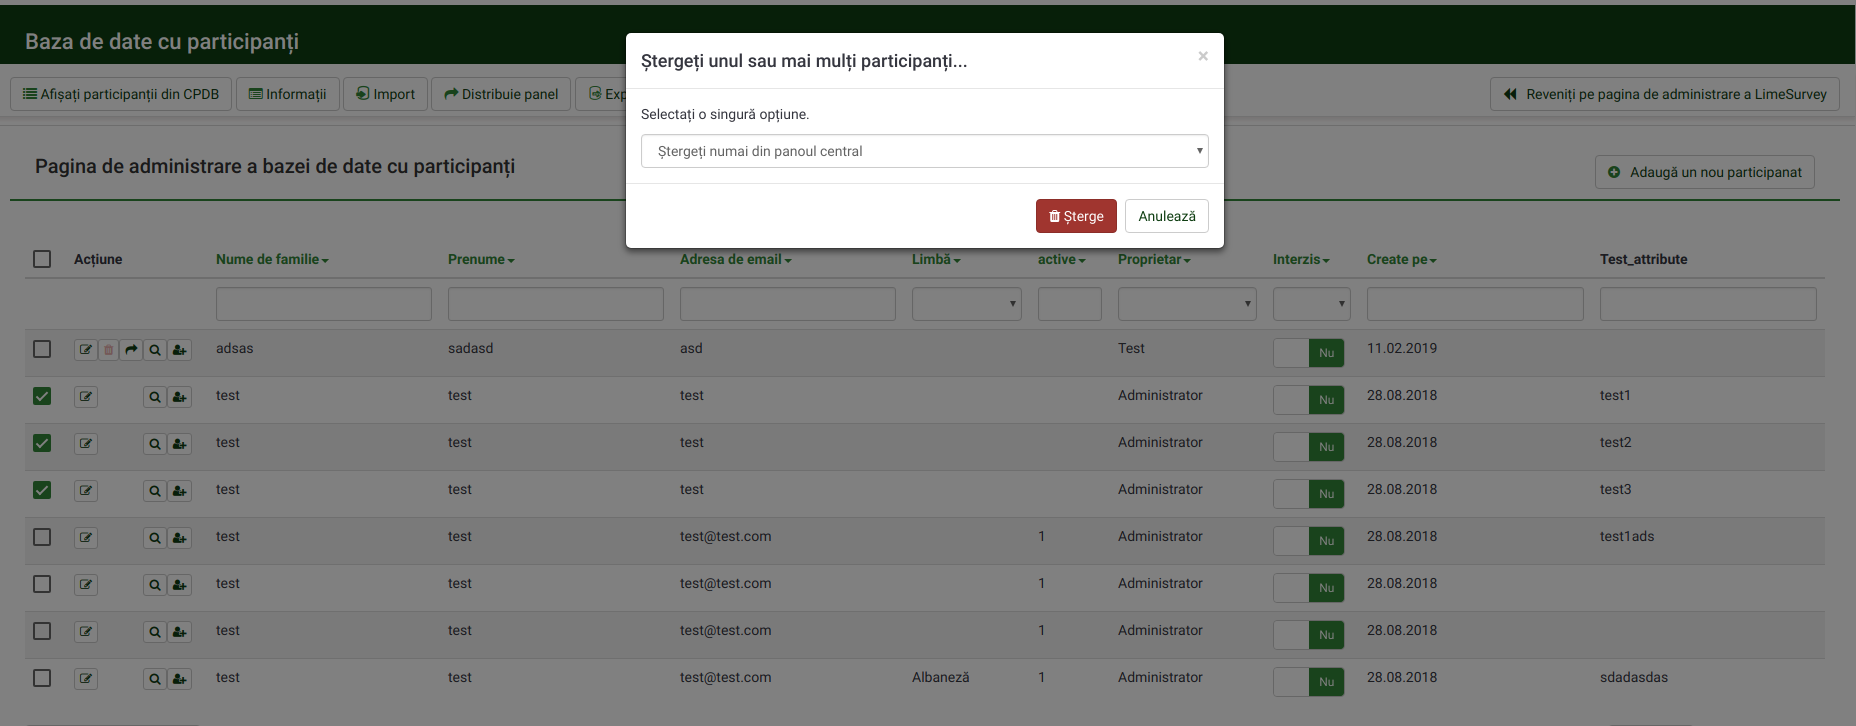
Task: Add the test1ads participant to a survey
Action: click(179, 538)
